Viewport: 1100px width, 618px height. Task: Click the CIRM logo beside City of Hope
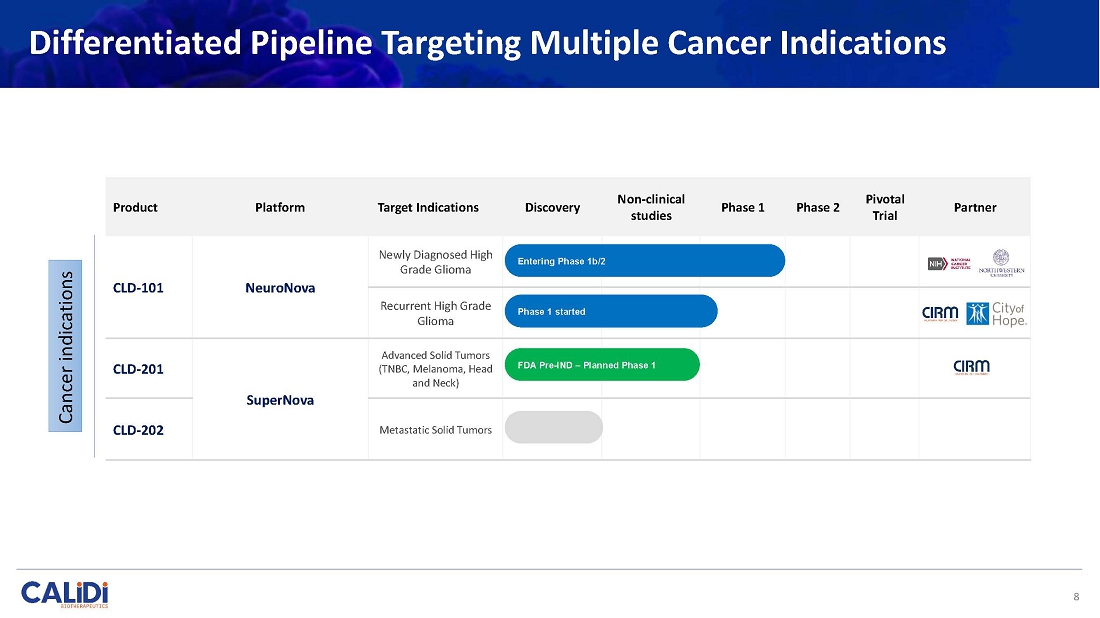(940, 314)
